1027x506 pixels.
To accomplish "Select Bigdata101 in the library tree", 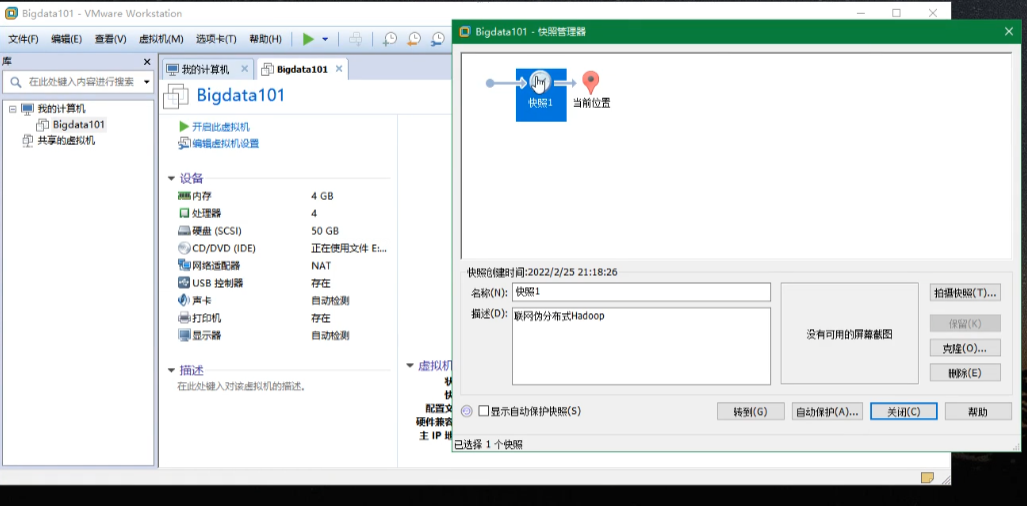I will pyautogui.click(x=79, y=124).
